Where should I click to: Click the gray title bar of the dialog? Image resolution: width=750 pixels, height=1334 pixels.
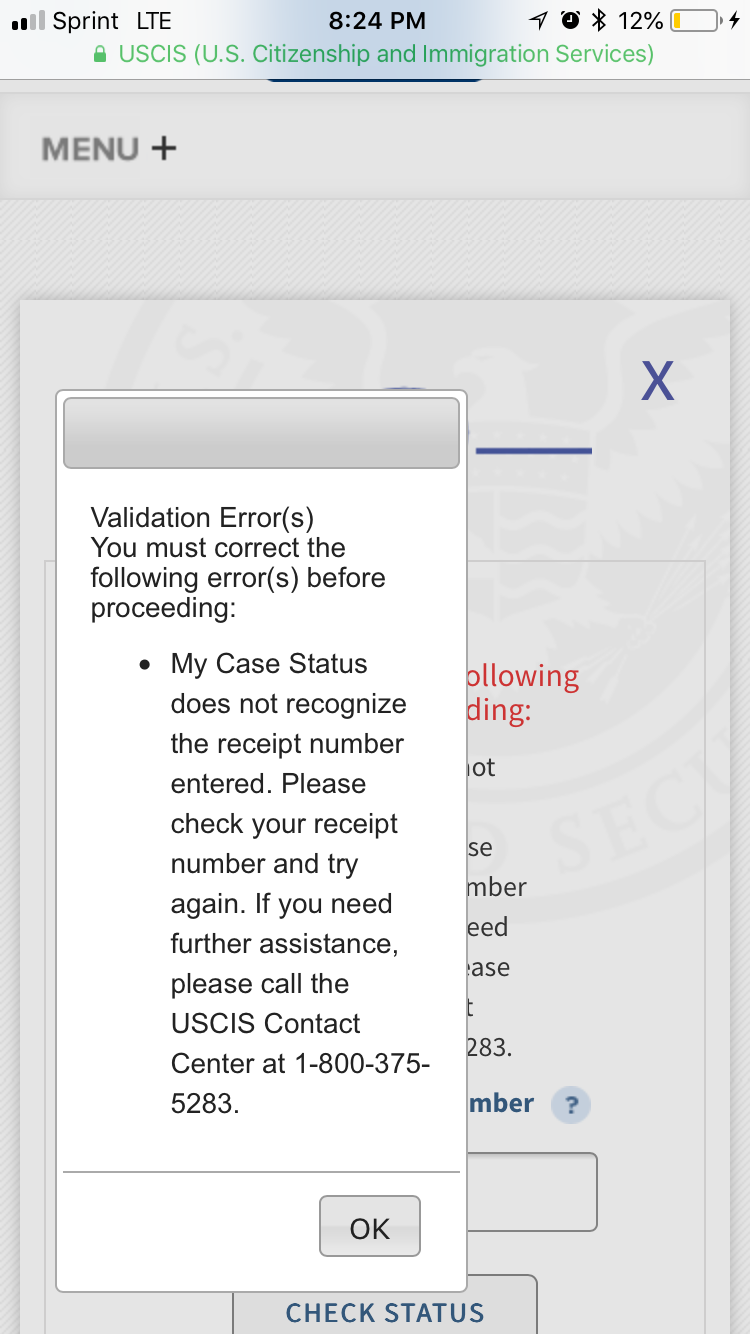261,433
